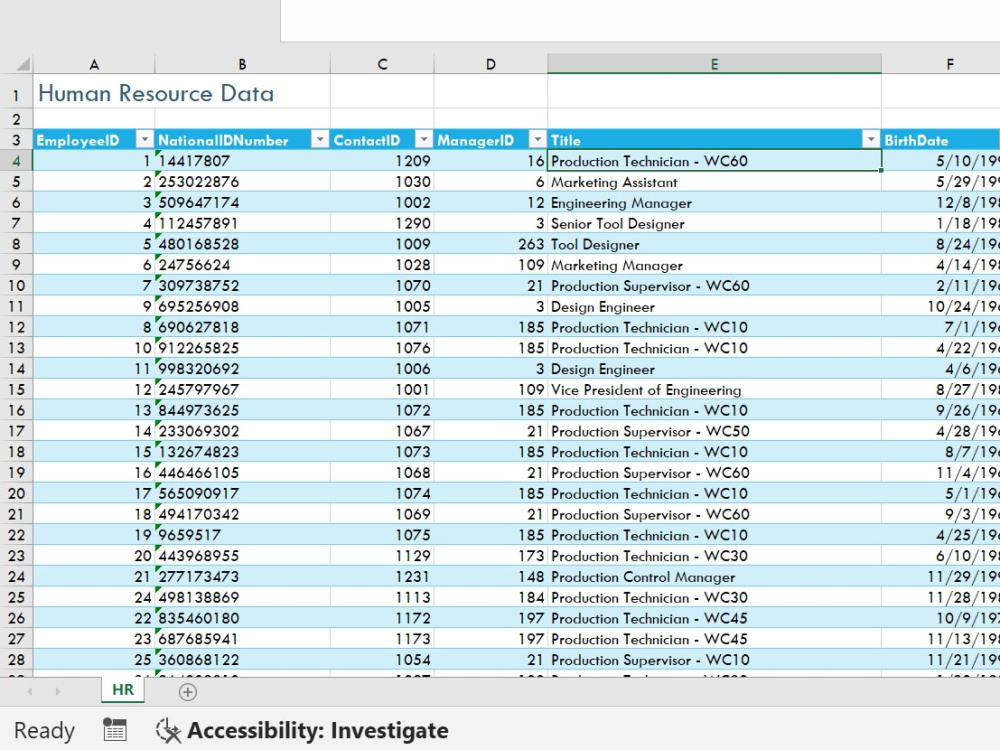Image resolution: width=1000 pixels, height=750 pixels.
Task: Select row 3 header
Action: pyautogui.click(x=16, y=140)
